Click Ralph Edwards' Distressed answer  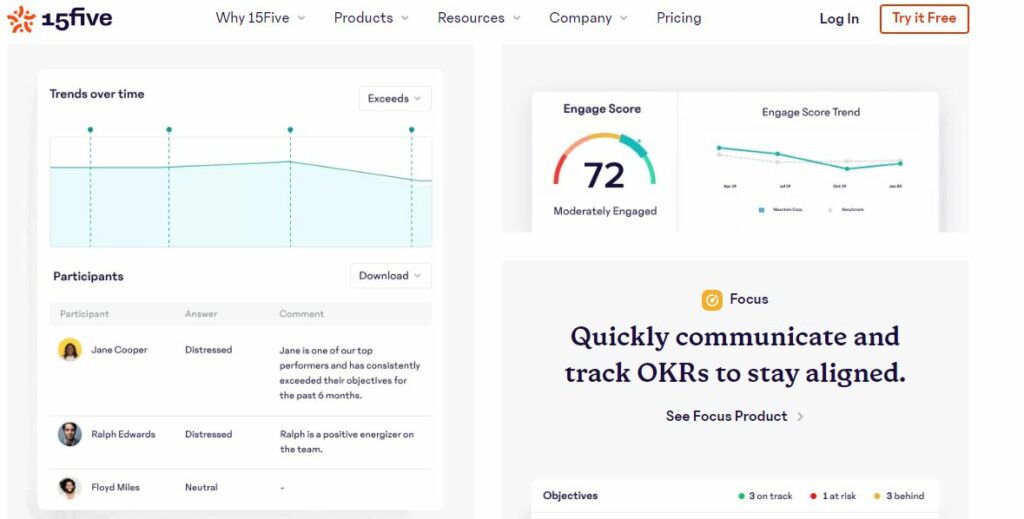point(208,434)
